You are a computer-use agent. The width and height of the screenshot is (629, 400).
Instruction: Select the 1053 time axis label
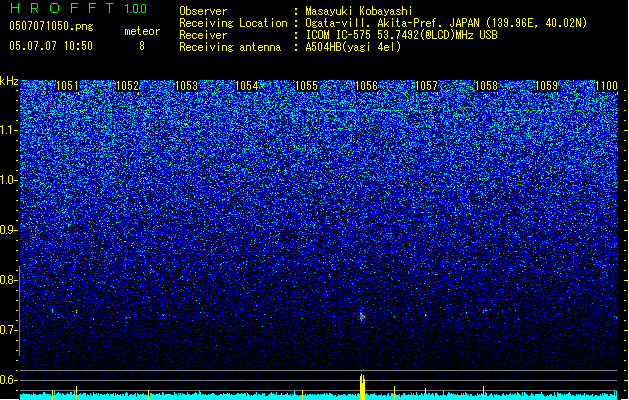[x=187, y=86]
